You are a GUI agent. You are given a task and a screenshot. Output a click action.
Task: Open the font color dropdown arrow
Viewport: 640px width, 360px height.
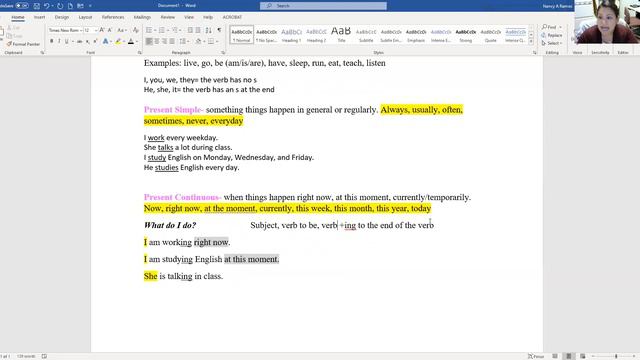[137, 41]
